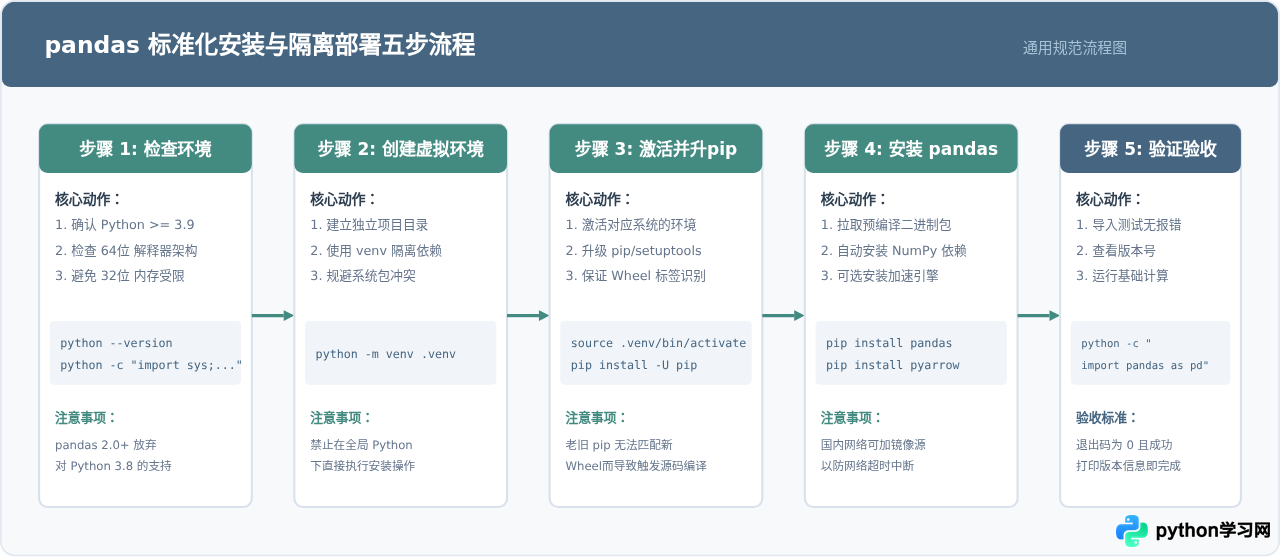The width and height of the screenshot is (1280, 557).
Task: Click '退出码为 0 且成功' text
Action: [1124, 445]
